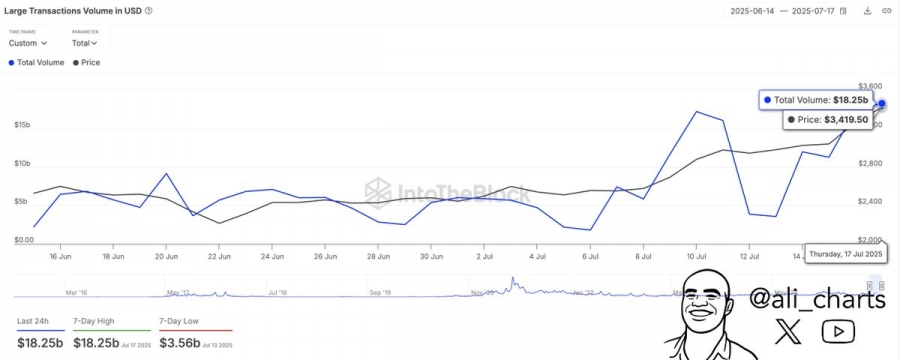This screenshot has width=900, height=360.
Task: Click the YouTube play icon
Action: (x=838, y=331)
